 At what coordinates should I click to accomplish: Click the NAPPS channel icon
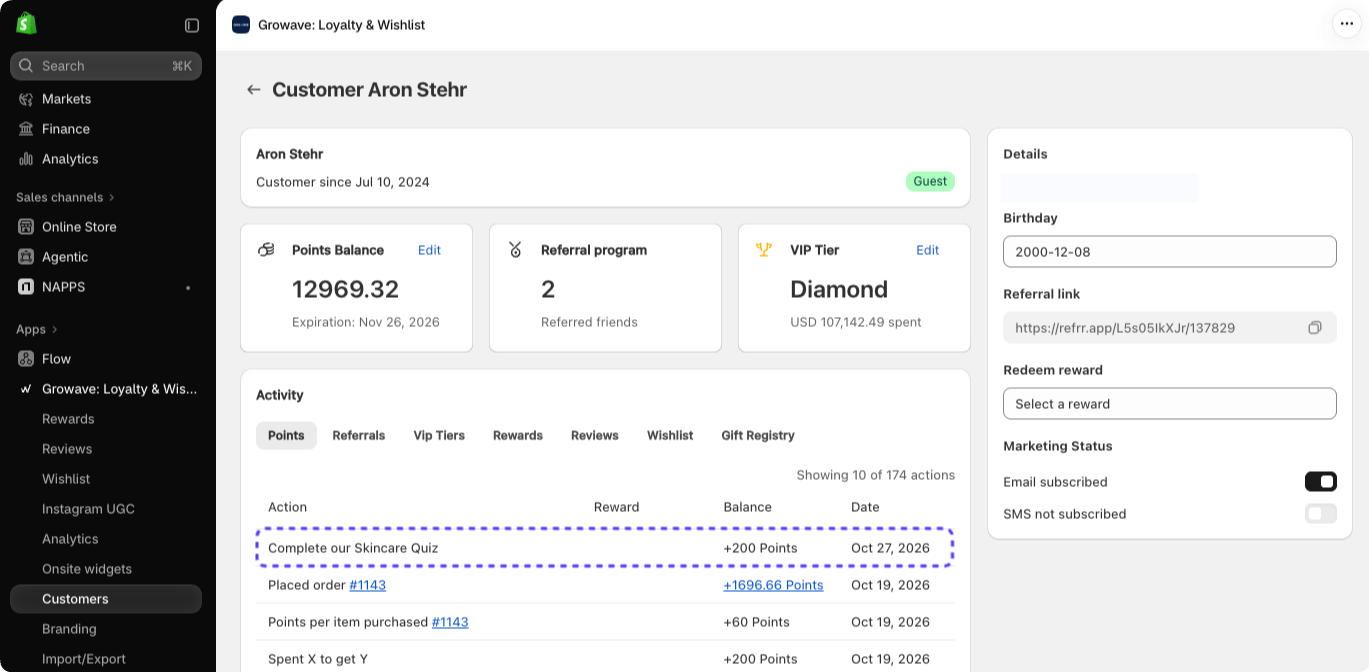coord(26,287)
